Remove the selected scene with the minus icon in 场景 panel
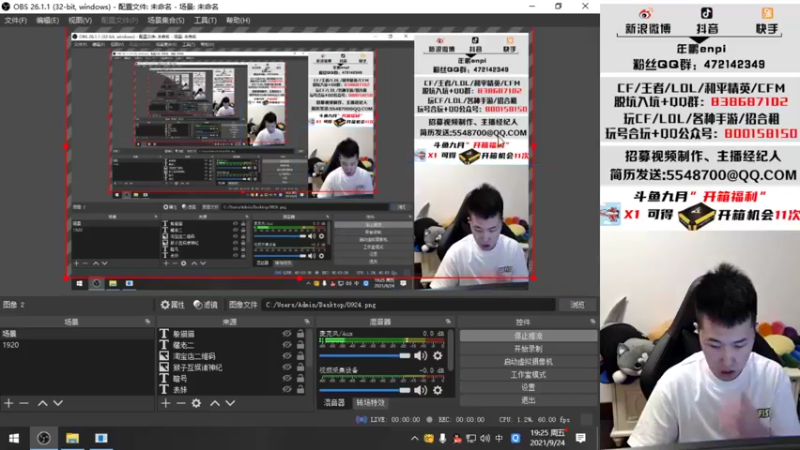Viewport: 800px width, 450px height. click(x=24, y=403)
